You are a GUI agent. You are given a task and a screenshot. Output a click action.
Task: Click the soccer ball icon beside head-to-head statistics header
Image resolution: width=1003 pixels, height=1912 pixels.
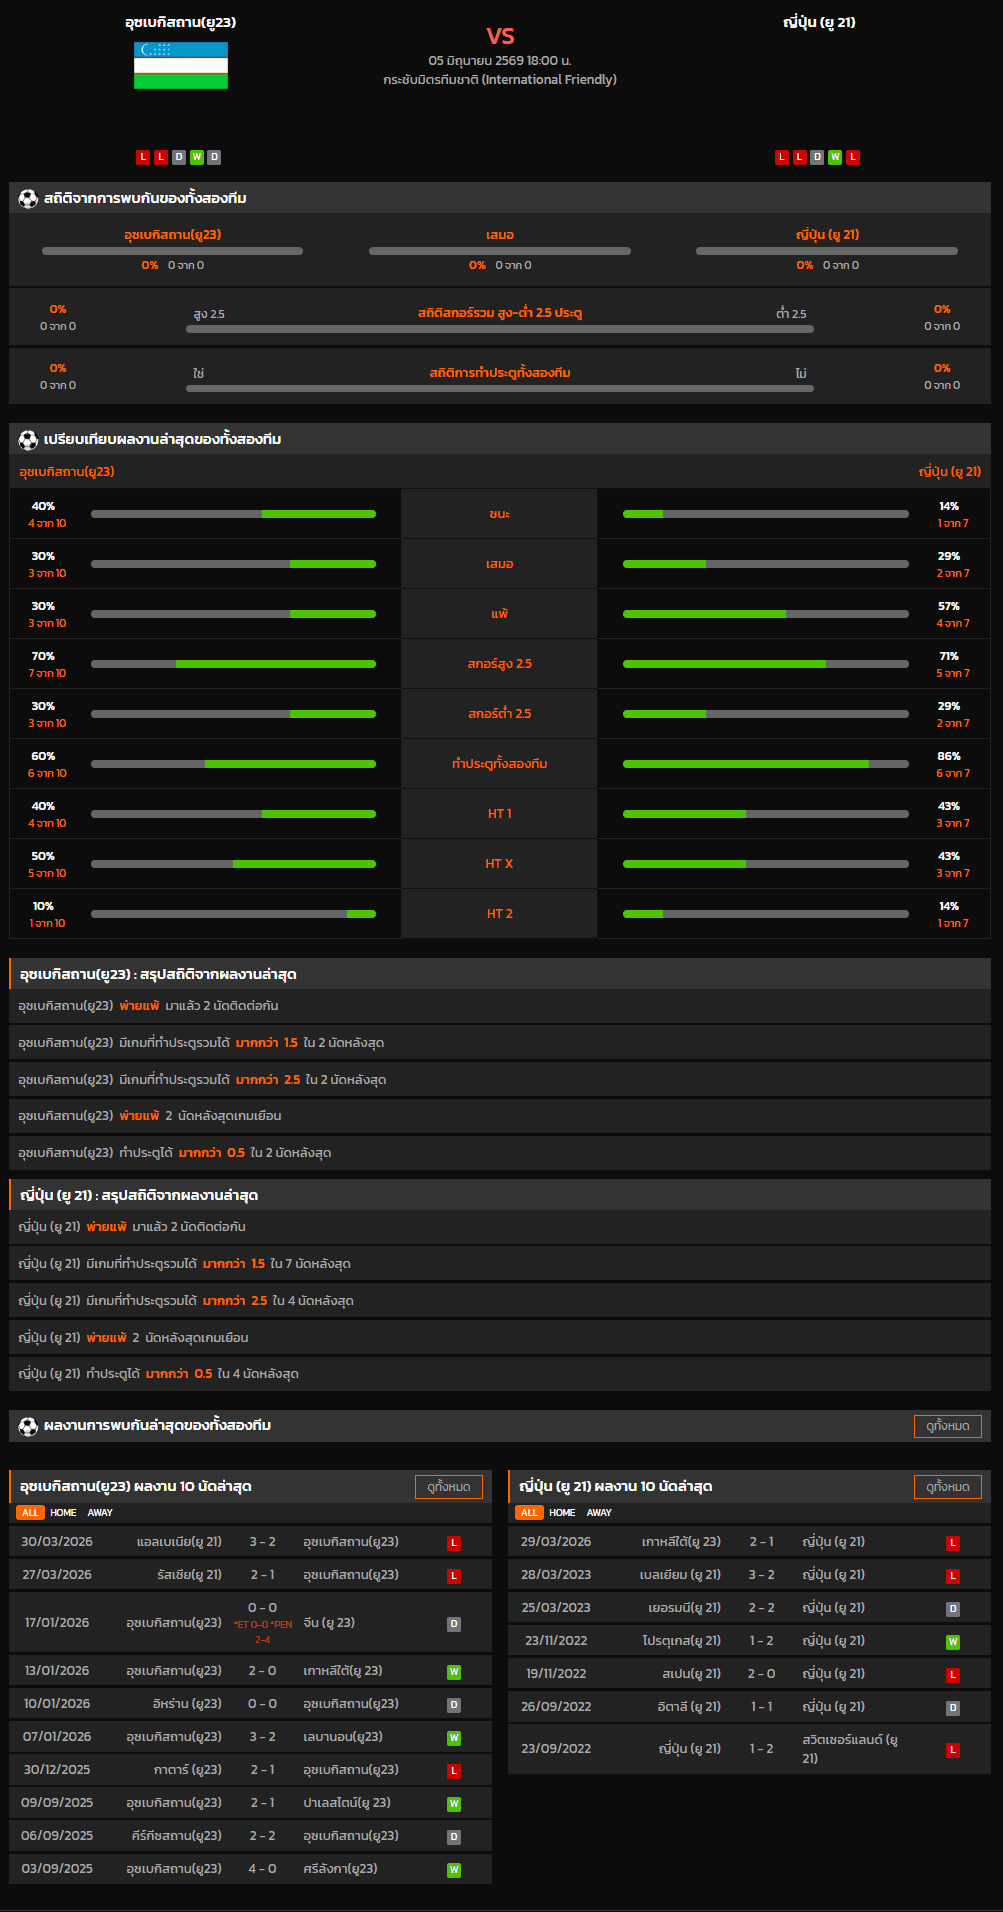[28, 198]
